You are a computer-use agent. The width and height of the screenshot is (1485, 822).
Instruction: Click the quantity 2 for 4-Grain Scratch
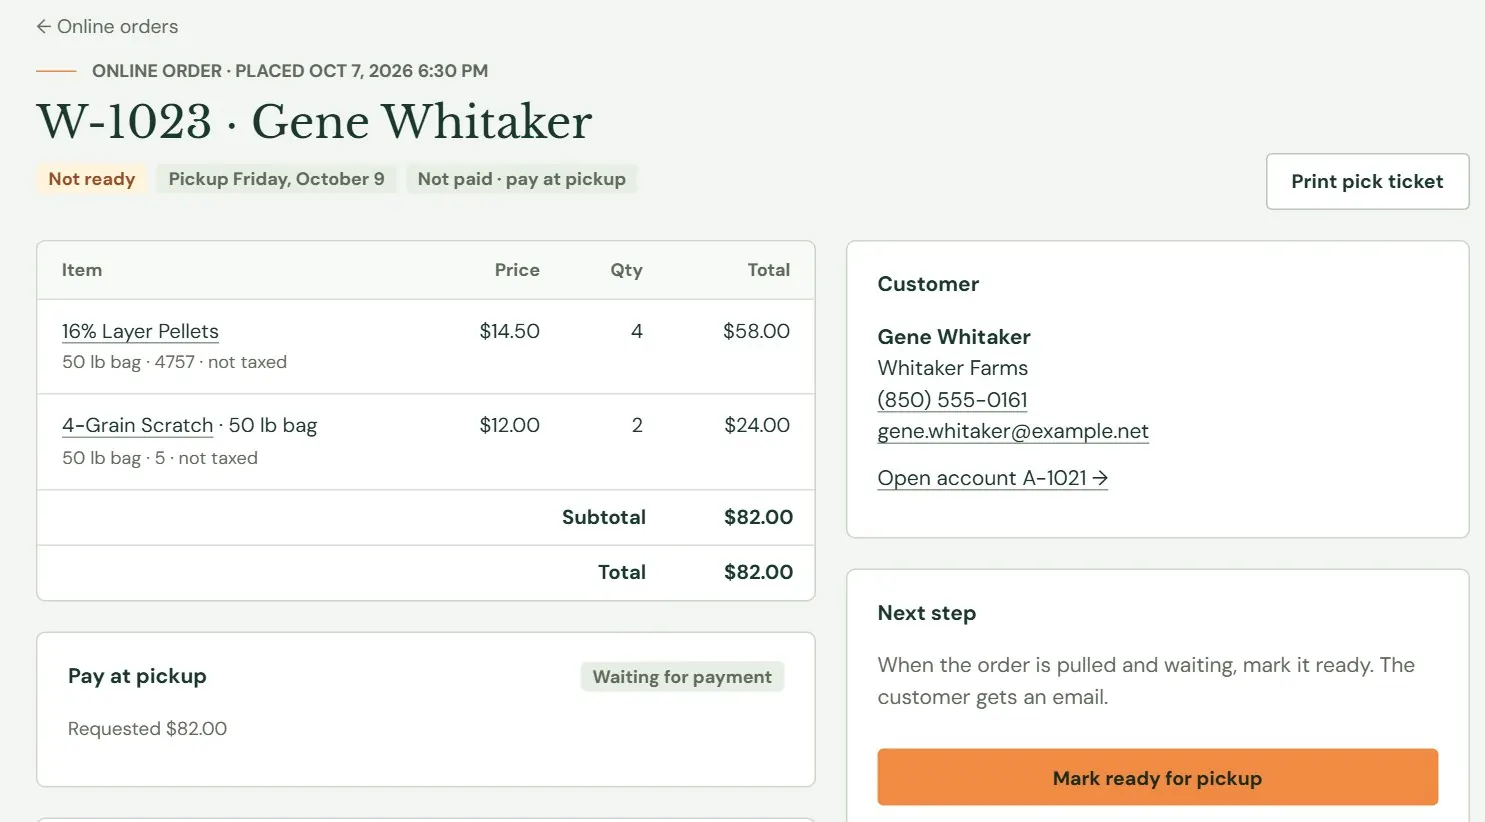(637, 425)
